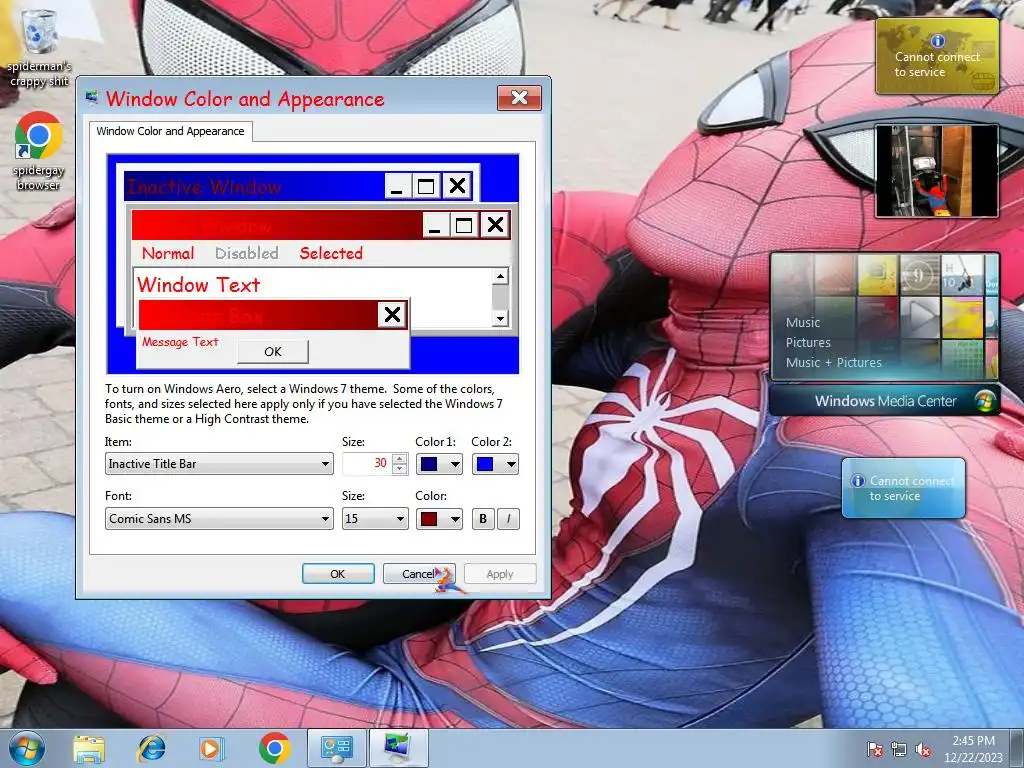Select Music in the Media Center gadget

(803, 323)
